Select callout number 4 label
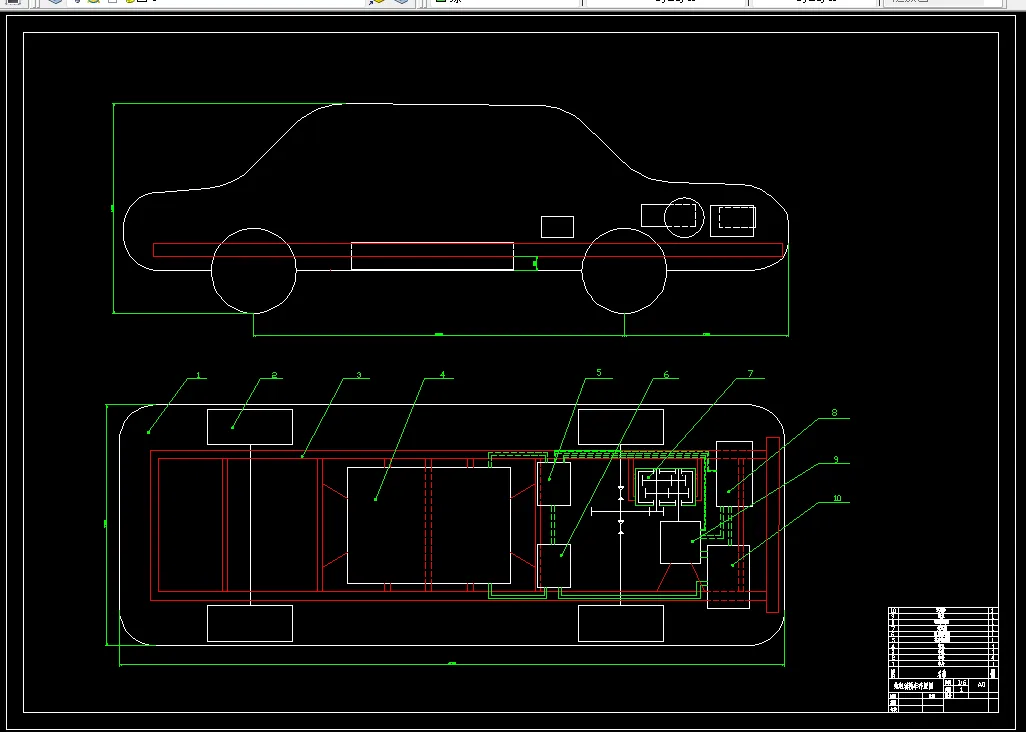Image resolution: width=1026 pixels, height=732 pixels. (x=442, y=375)
